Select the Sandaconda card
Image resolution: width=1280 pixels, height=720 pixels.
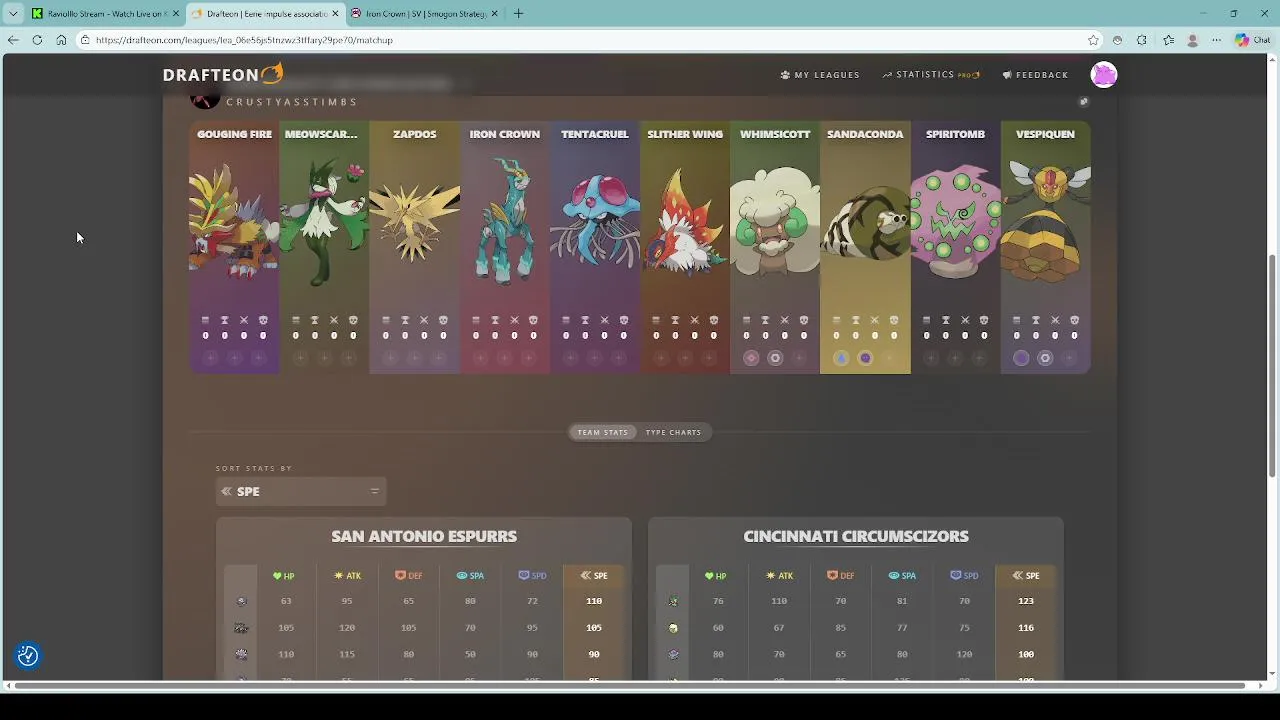coord(865,248)
